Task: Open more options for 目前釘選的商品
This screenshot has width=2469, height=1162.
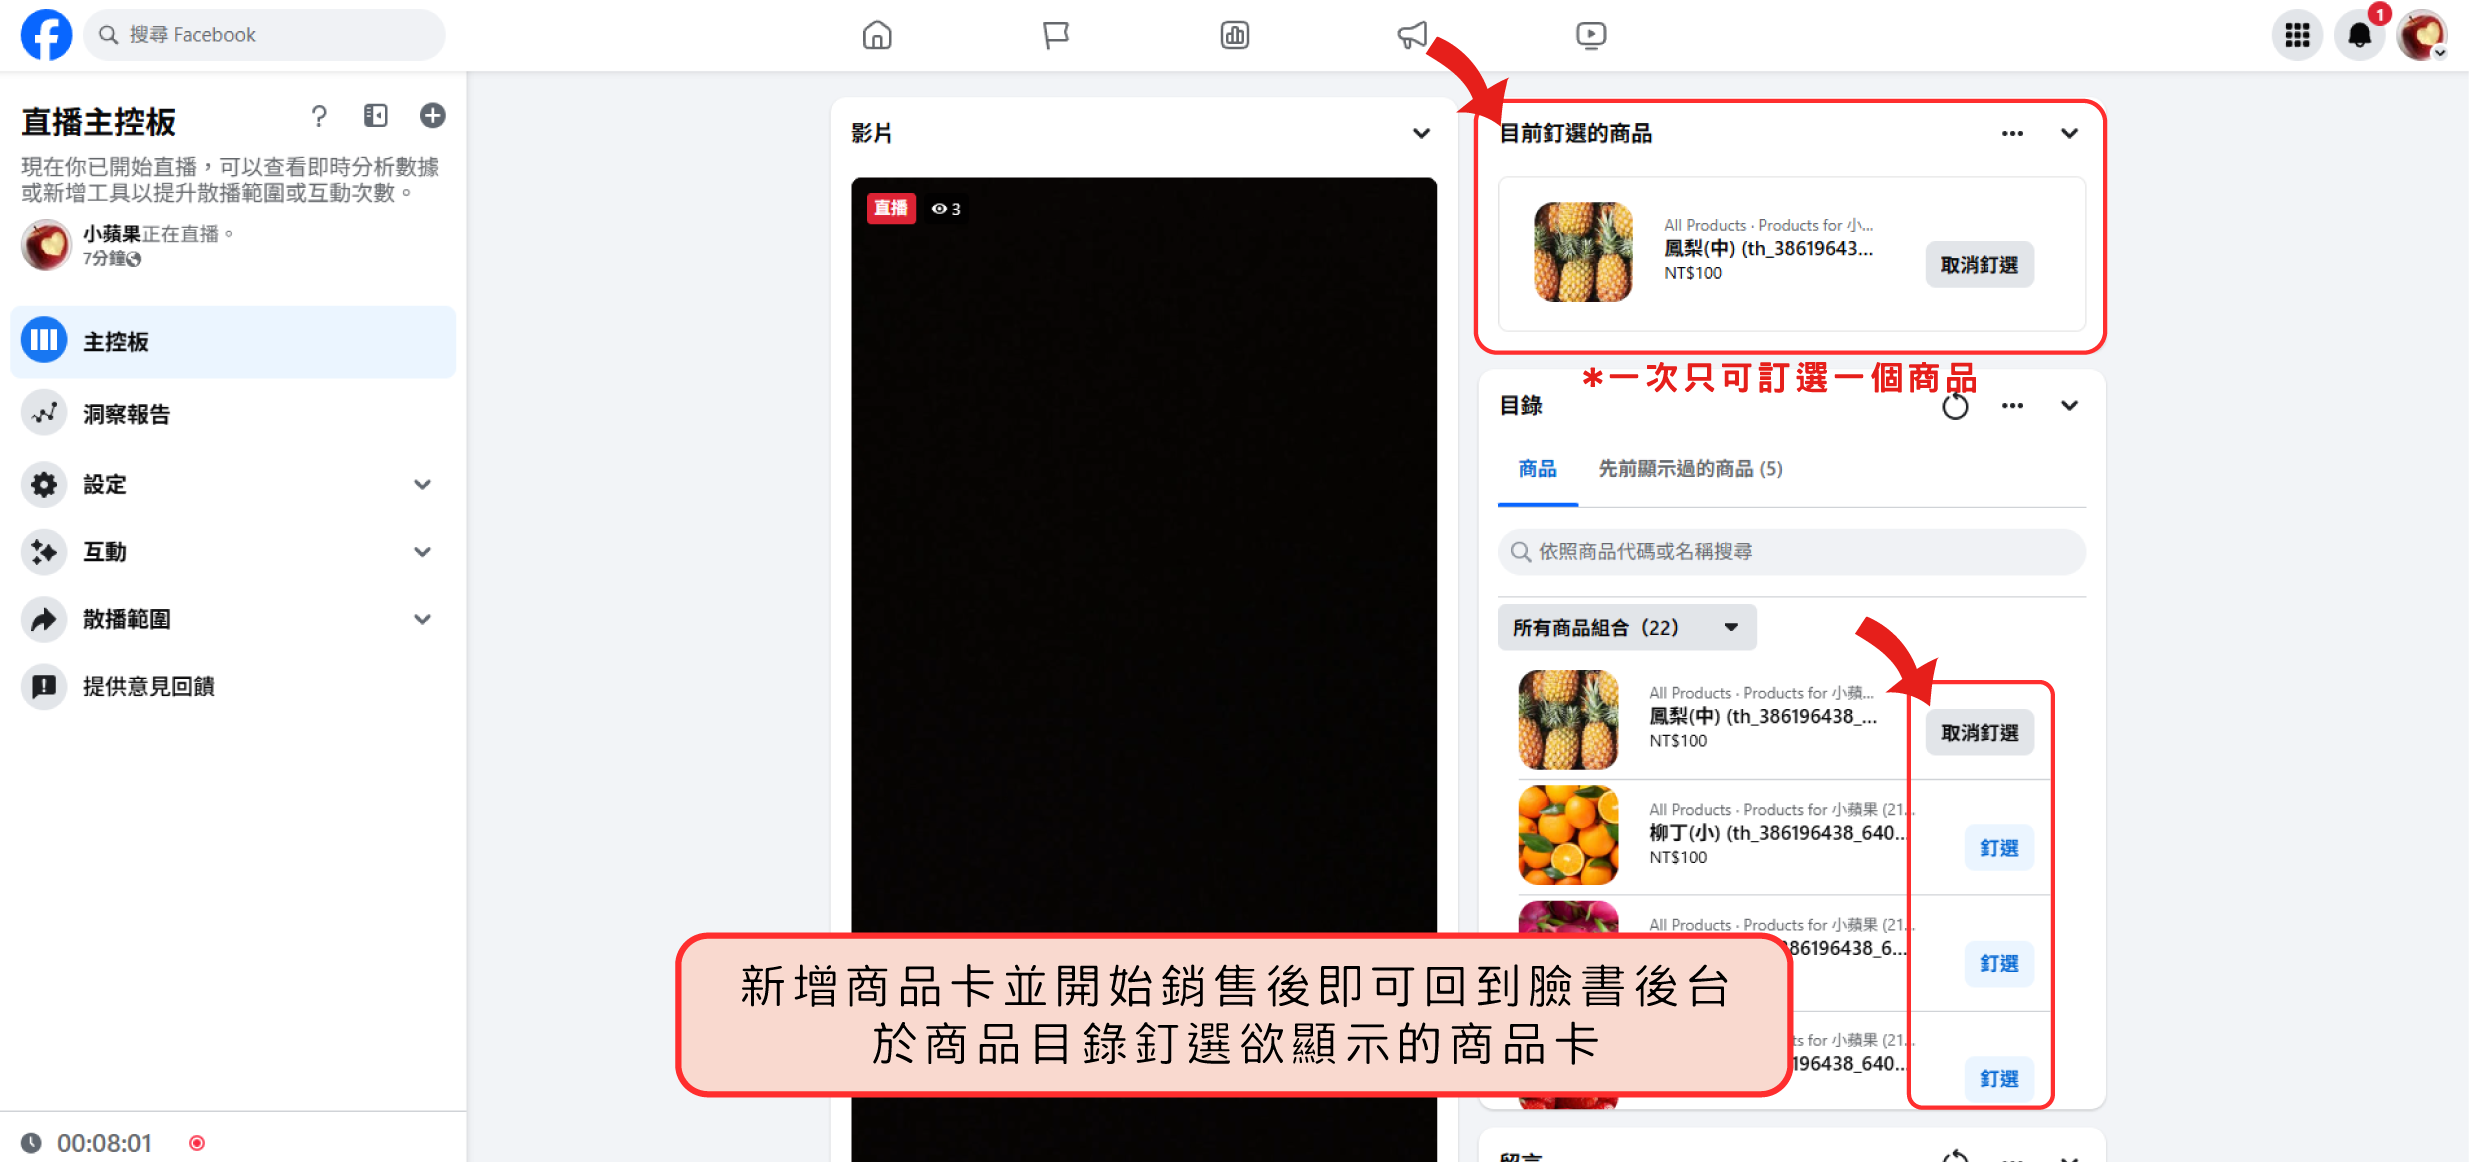Action: (2012, 133)
